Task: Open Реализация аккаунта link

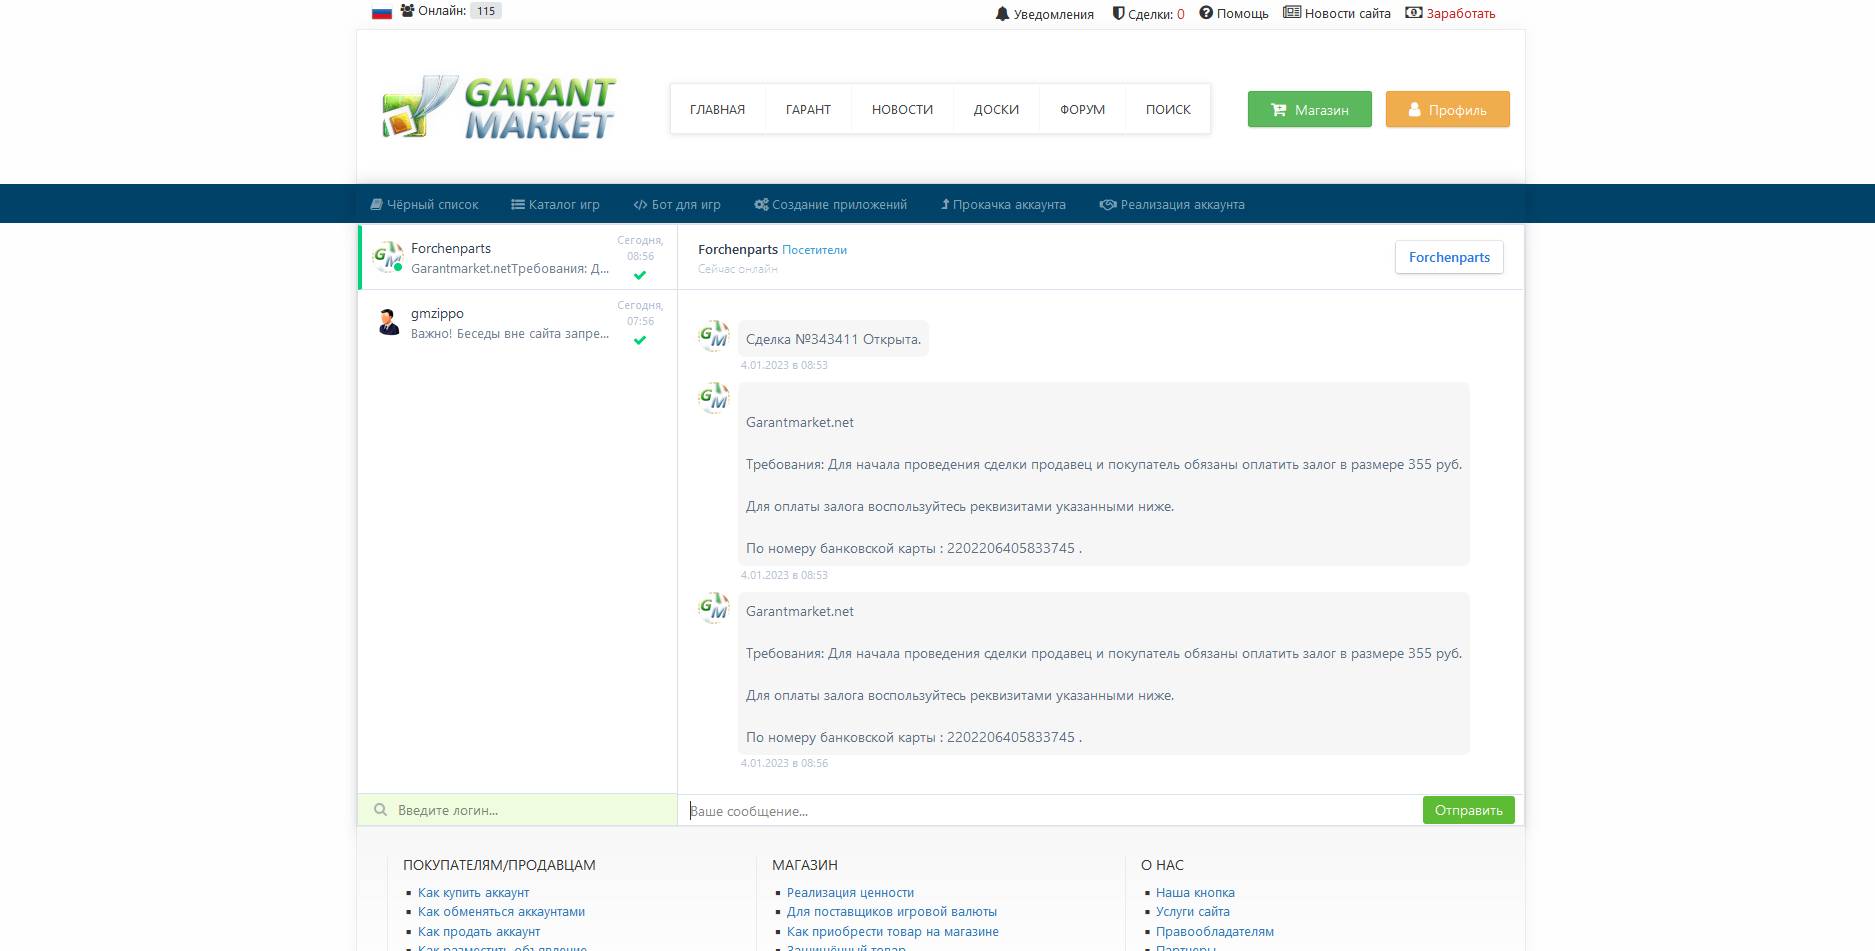Action: [1172, 204]
